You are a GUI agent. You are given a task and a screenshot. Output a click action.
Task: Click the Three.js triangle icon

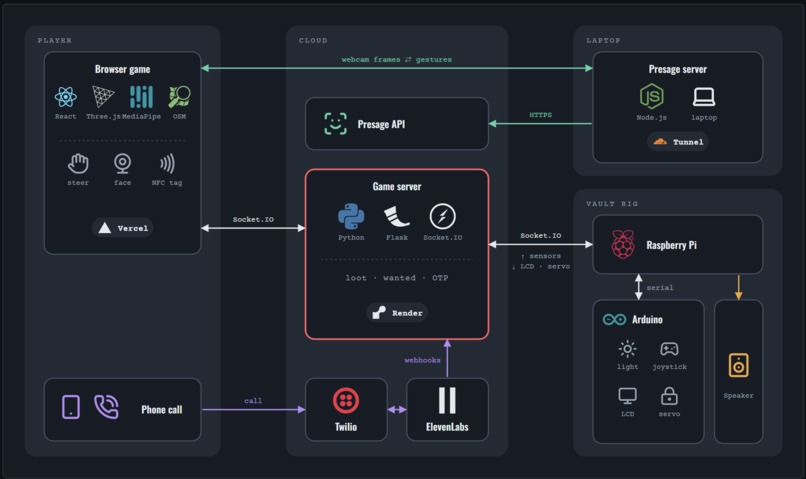103,97
